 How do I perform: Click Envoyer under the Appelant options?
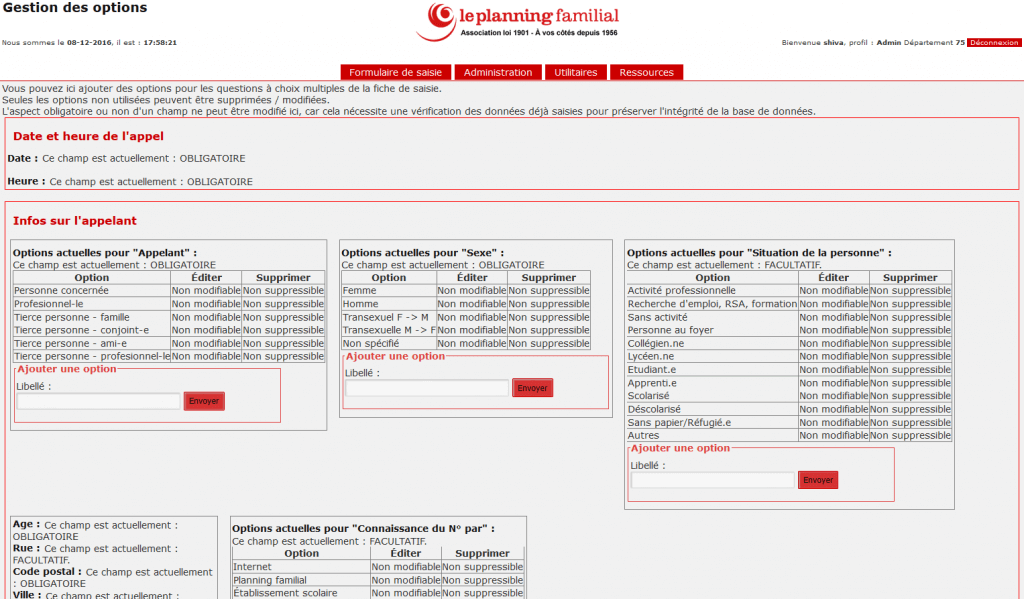[204, 401]
